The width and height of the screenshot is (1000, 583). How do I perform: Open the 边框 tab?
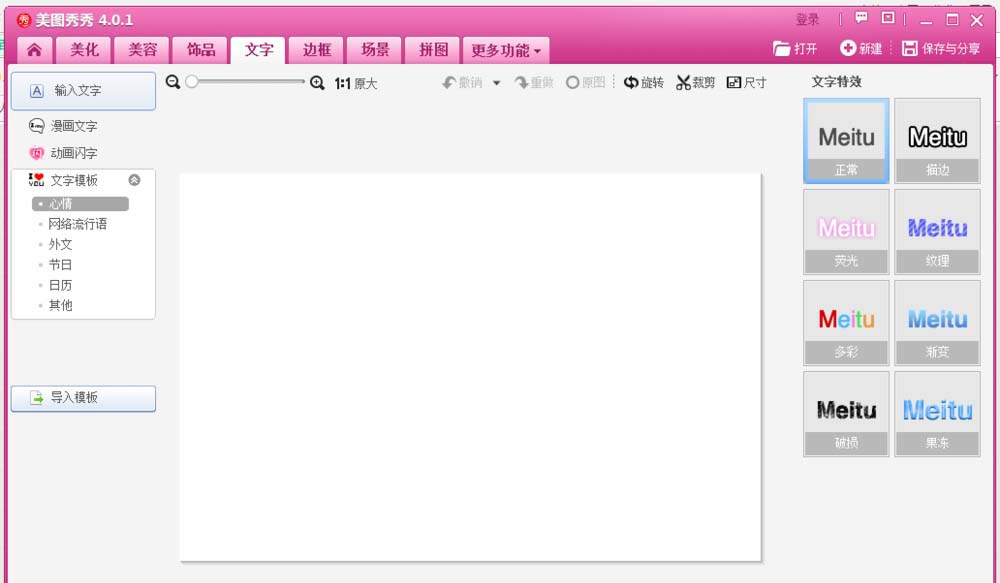pyautogui.click(x=316, y=50)
